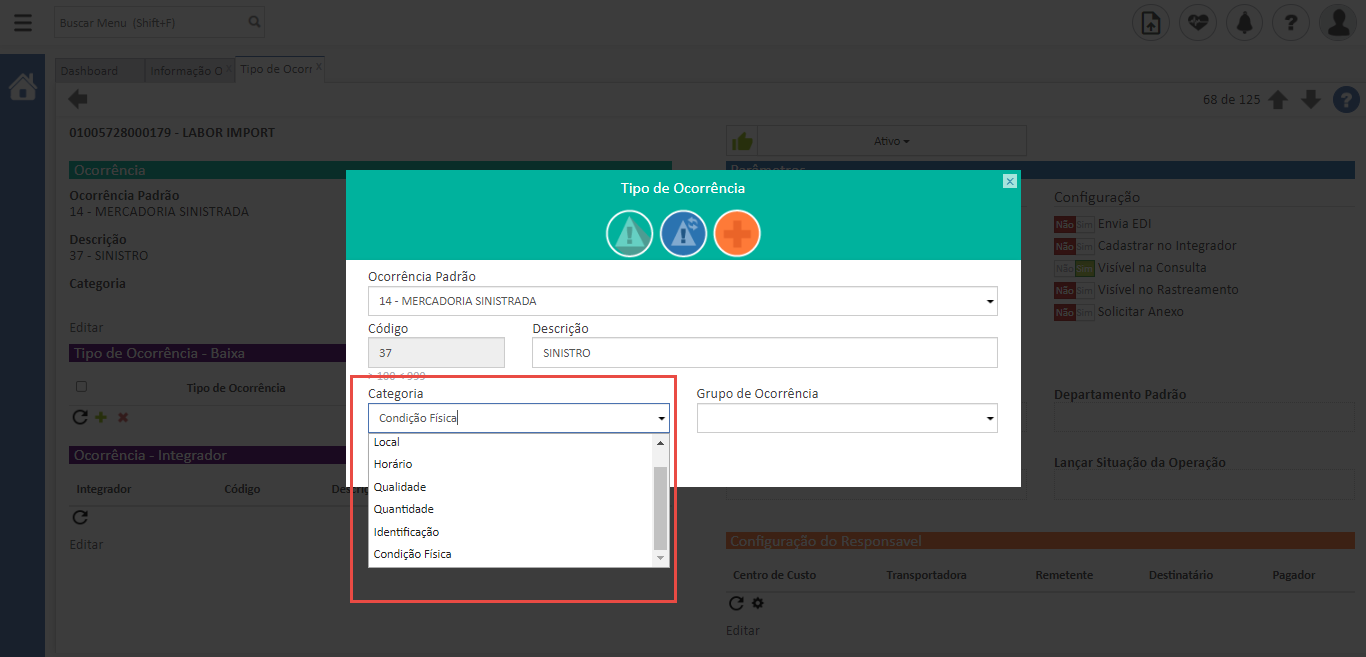This screenshot has height=657, width=1366.
Task: Choose Horário from the Categoria list
Action: click(x=511, y=464)
